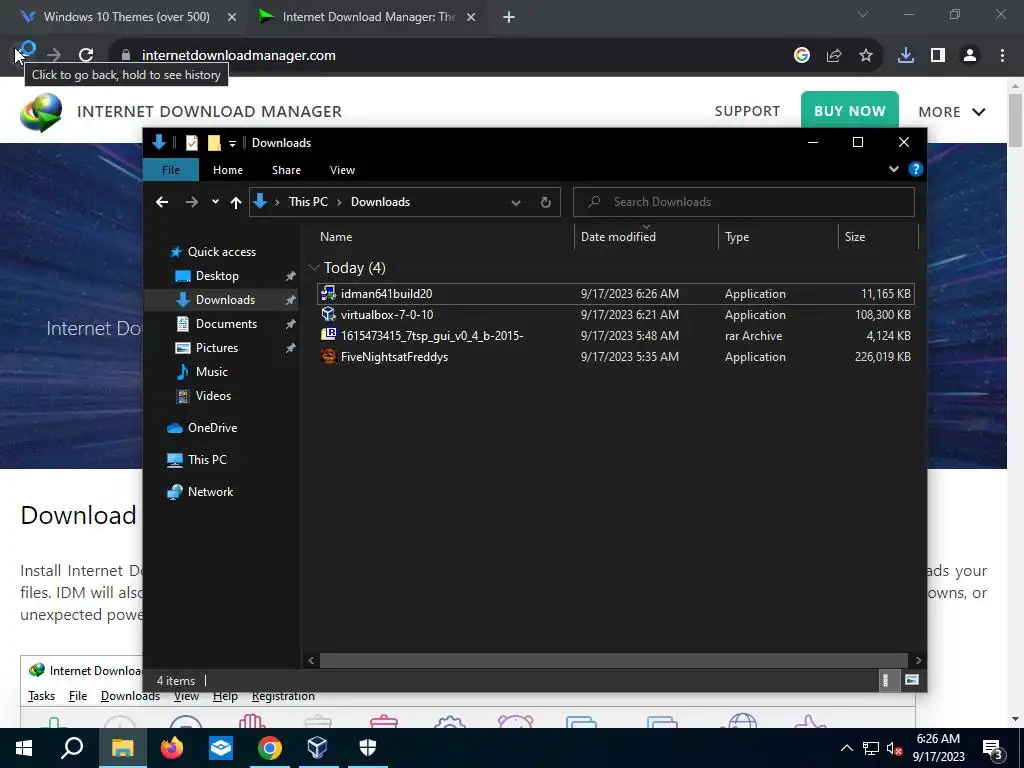This screenshot has width=1024, height=768.
Task: Unpin Desktop using its pin icon
Action: coord(291,276)
